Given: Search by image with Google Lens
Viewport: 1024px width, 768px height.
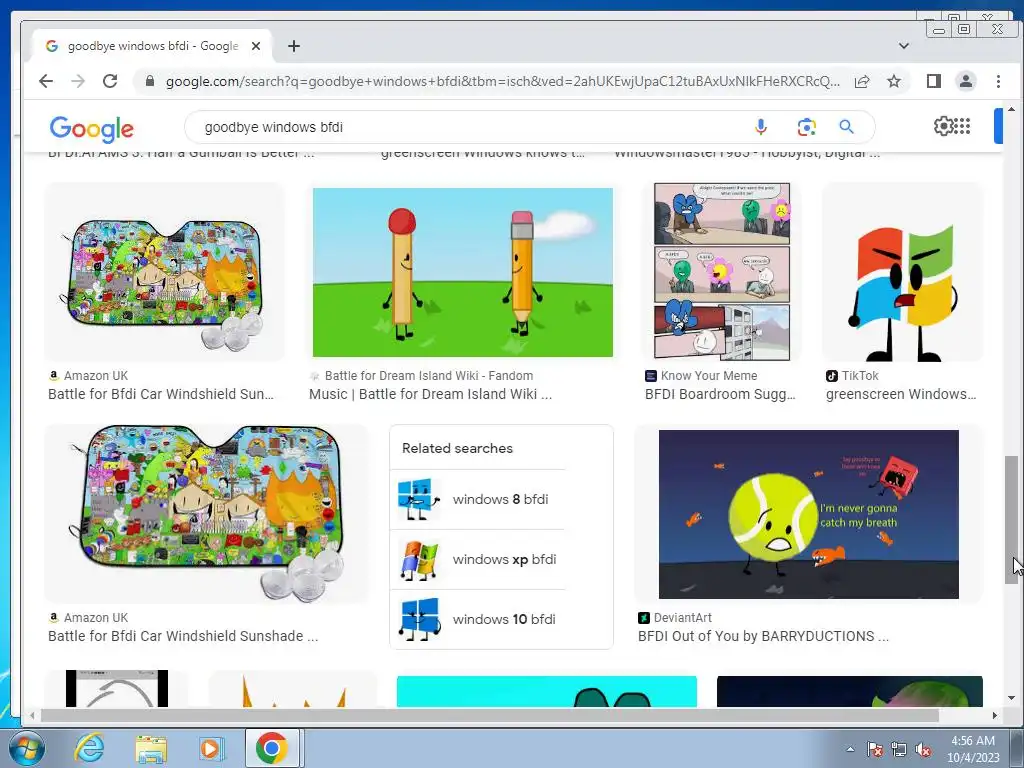Looking at the screenshot, I should 807,127.
